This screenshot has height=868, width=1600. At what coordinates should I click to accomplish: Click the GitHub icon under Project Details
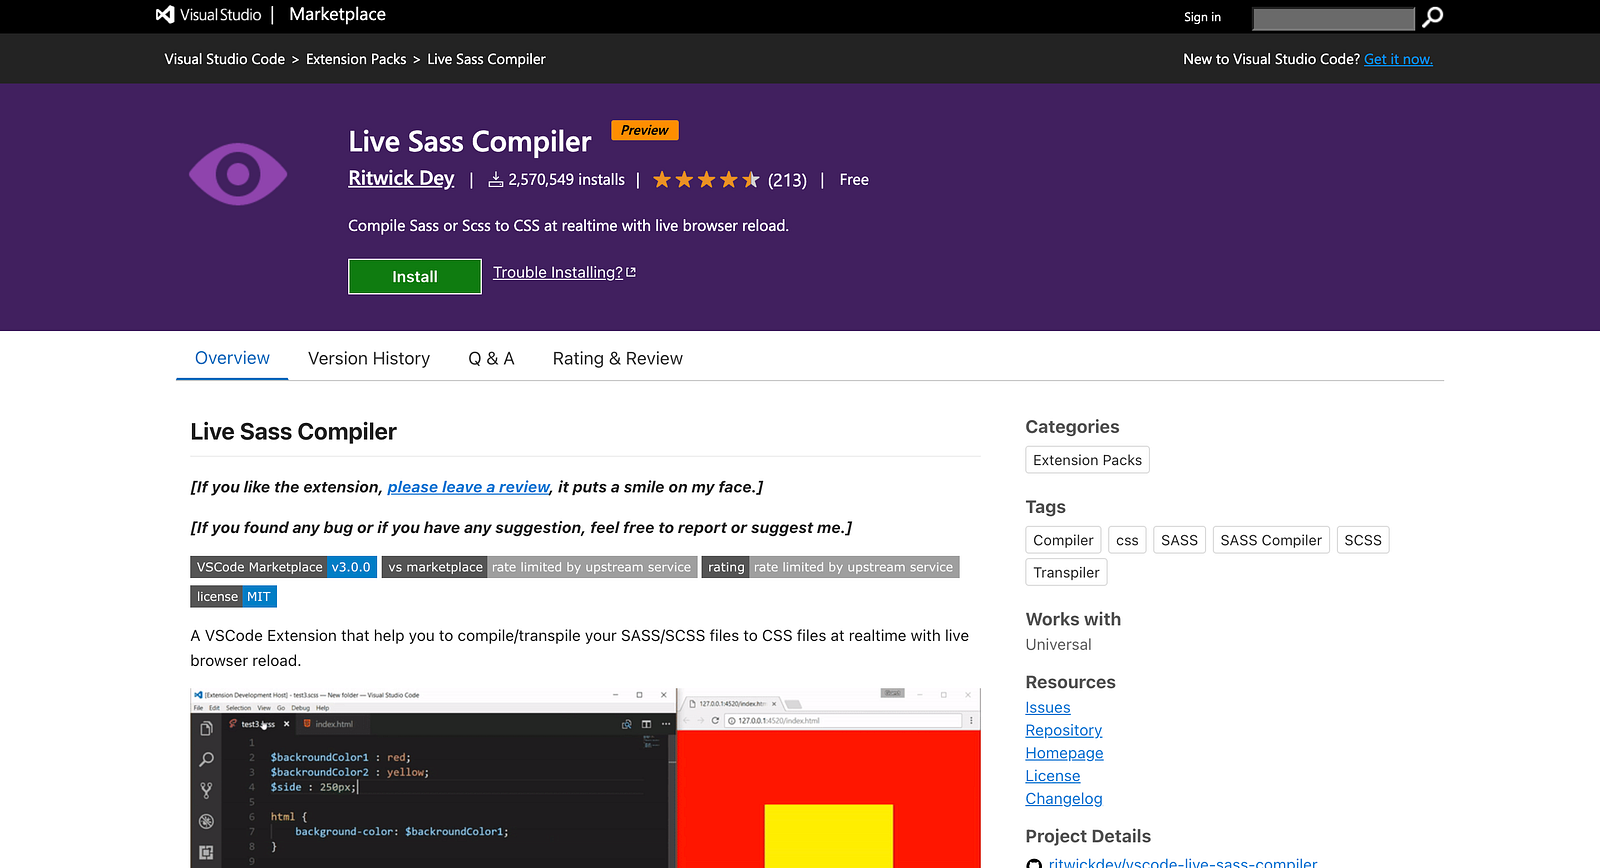point(1034,864)
